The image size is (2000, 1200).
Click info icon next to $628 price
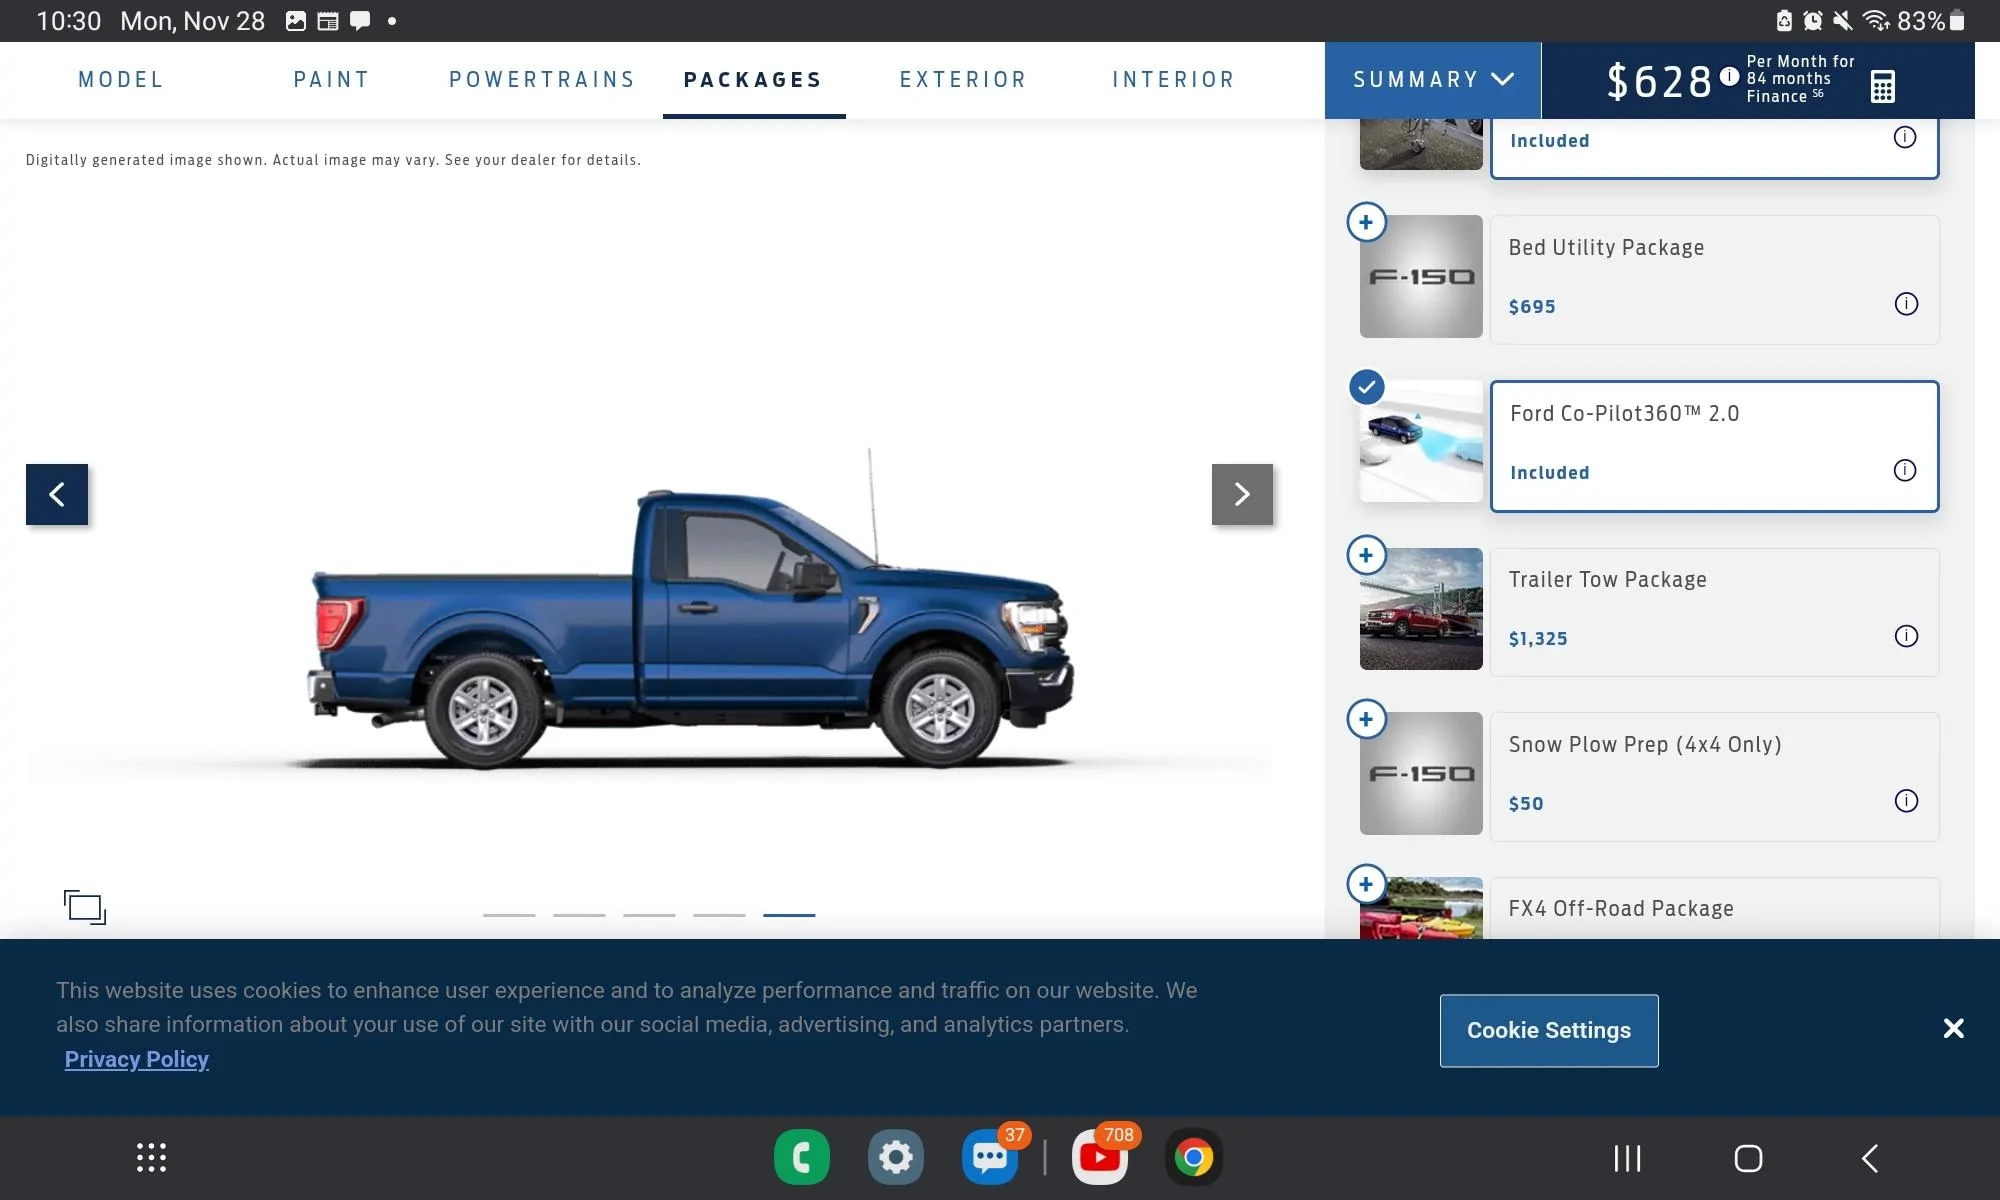pyautogui.click(x=1729, y=76)
